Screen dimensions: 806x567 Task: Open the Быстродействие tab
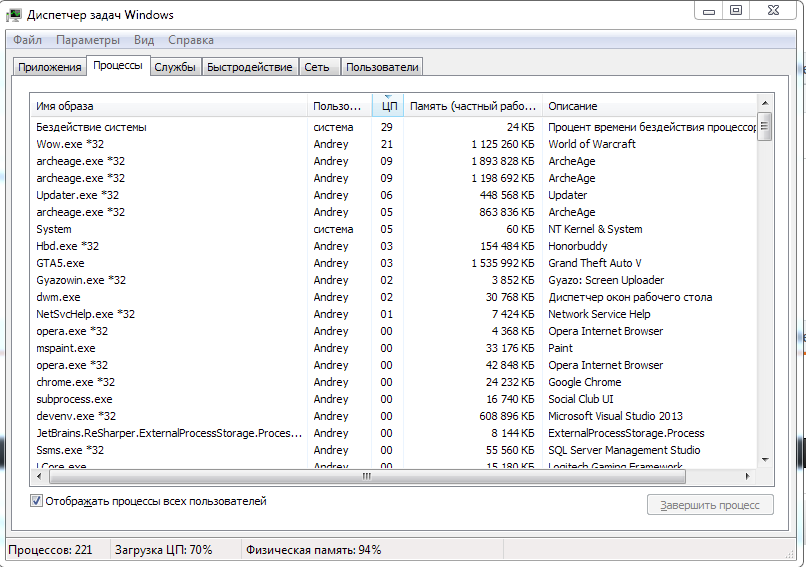[250, 67]
